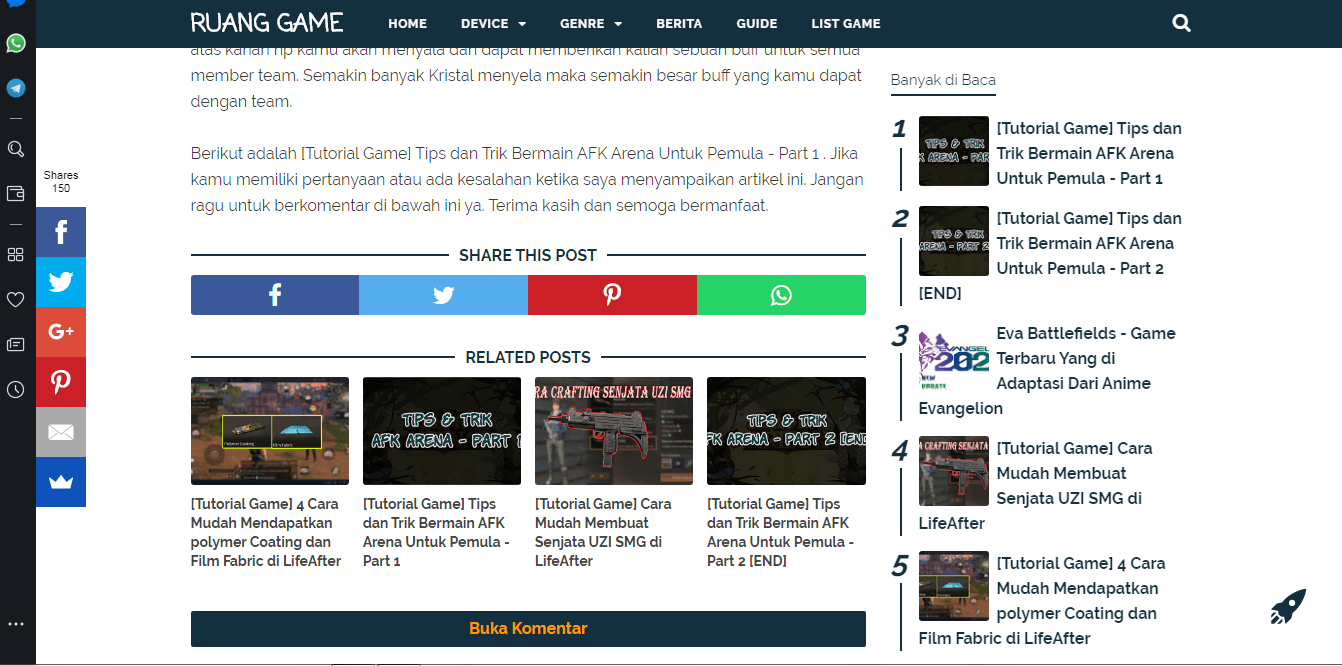Open related link Membuat Senjata UZI SMG

click(x=603, y=532)
